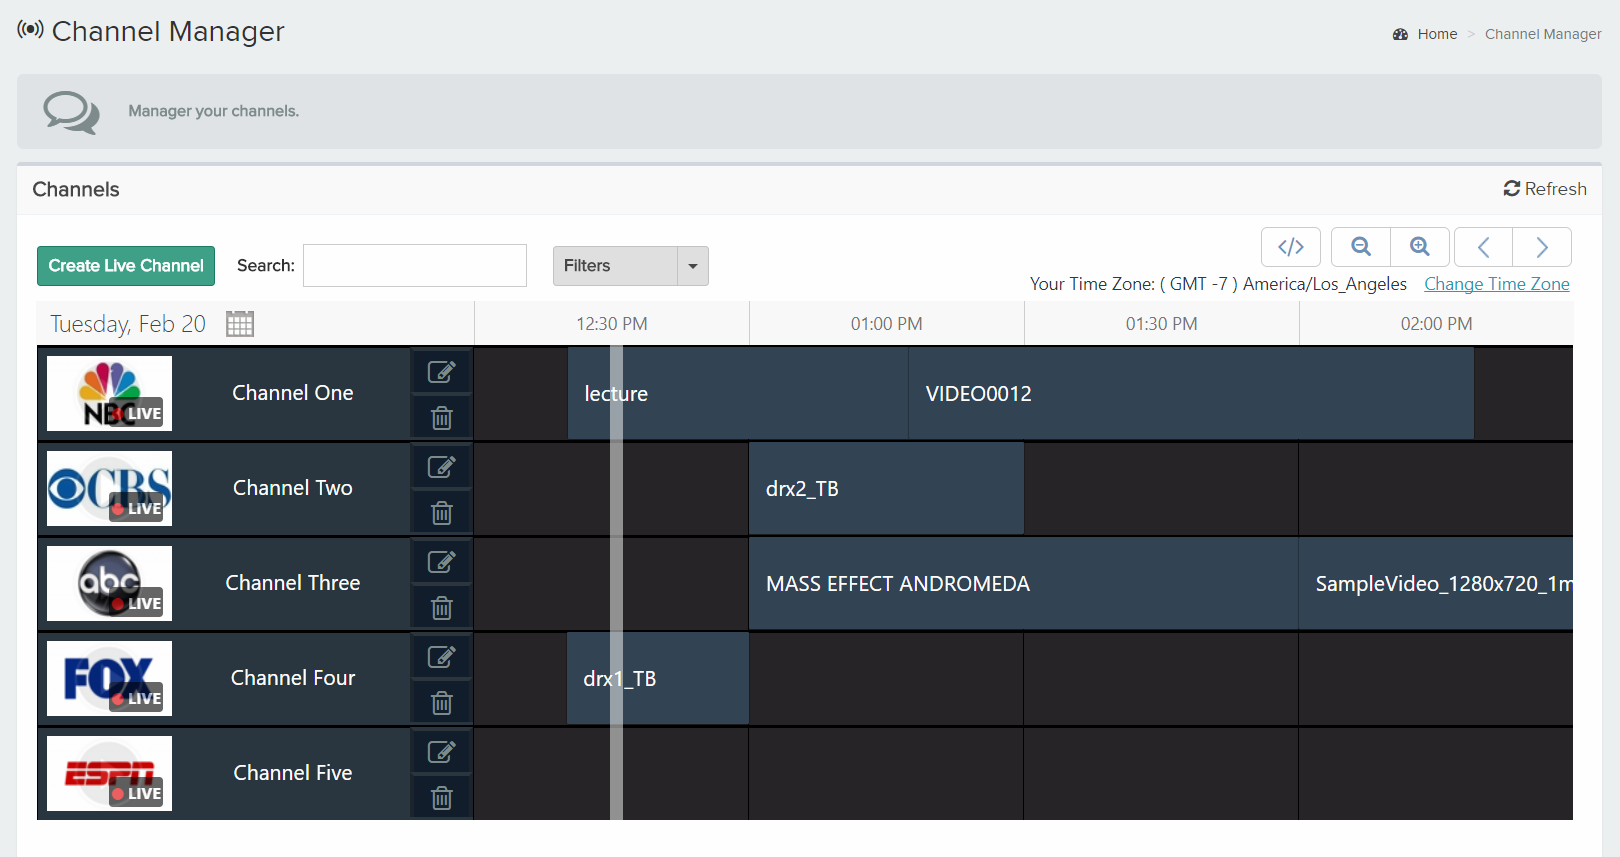
Task: Edit Channel Five pencil icon
Action: click(441, 752)
